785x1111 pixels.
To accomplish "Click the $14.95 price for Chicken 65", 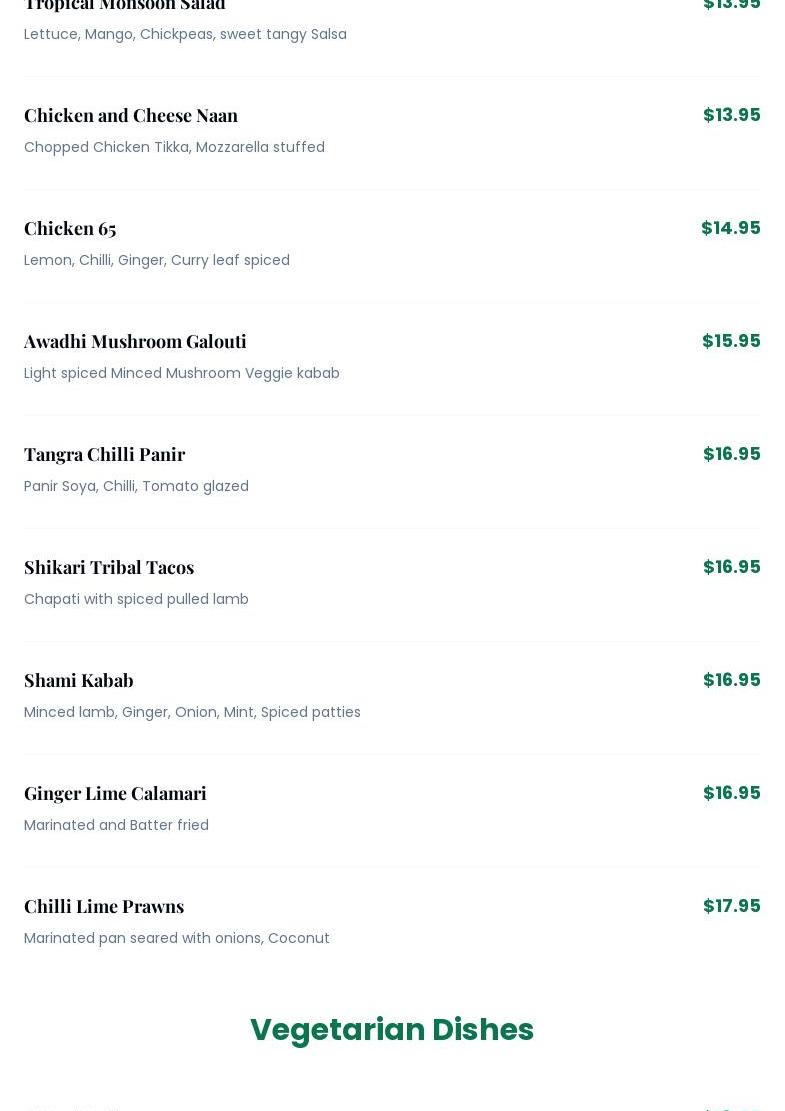I will (x=730, y=227).
